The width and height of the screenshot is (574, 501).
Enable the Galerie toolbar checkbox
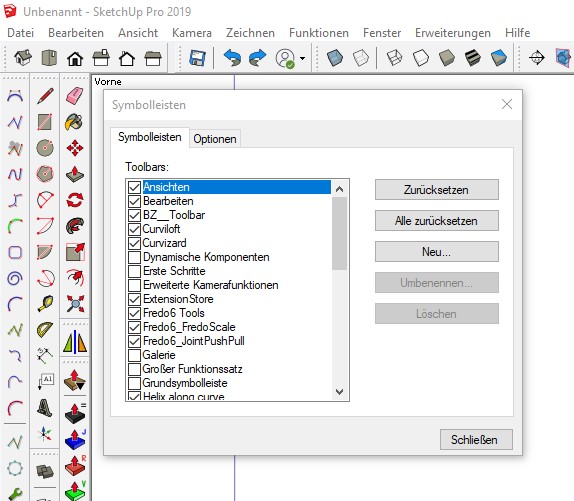pos(134,355)
